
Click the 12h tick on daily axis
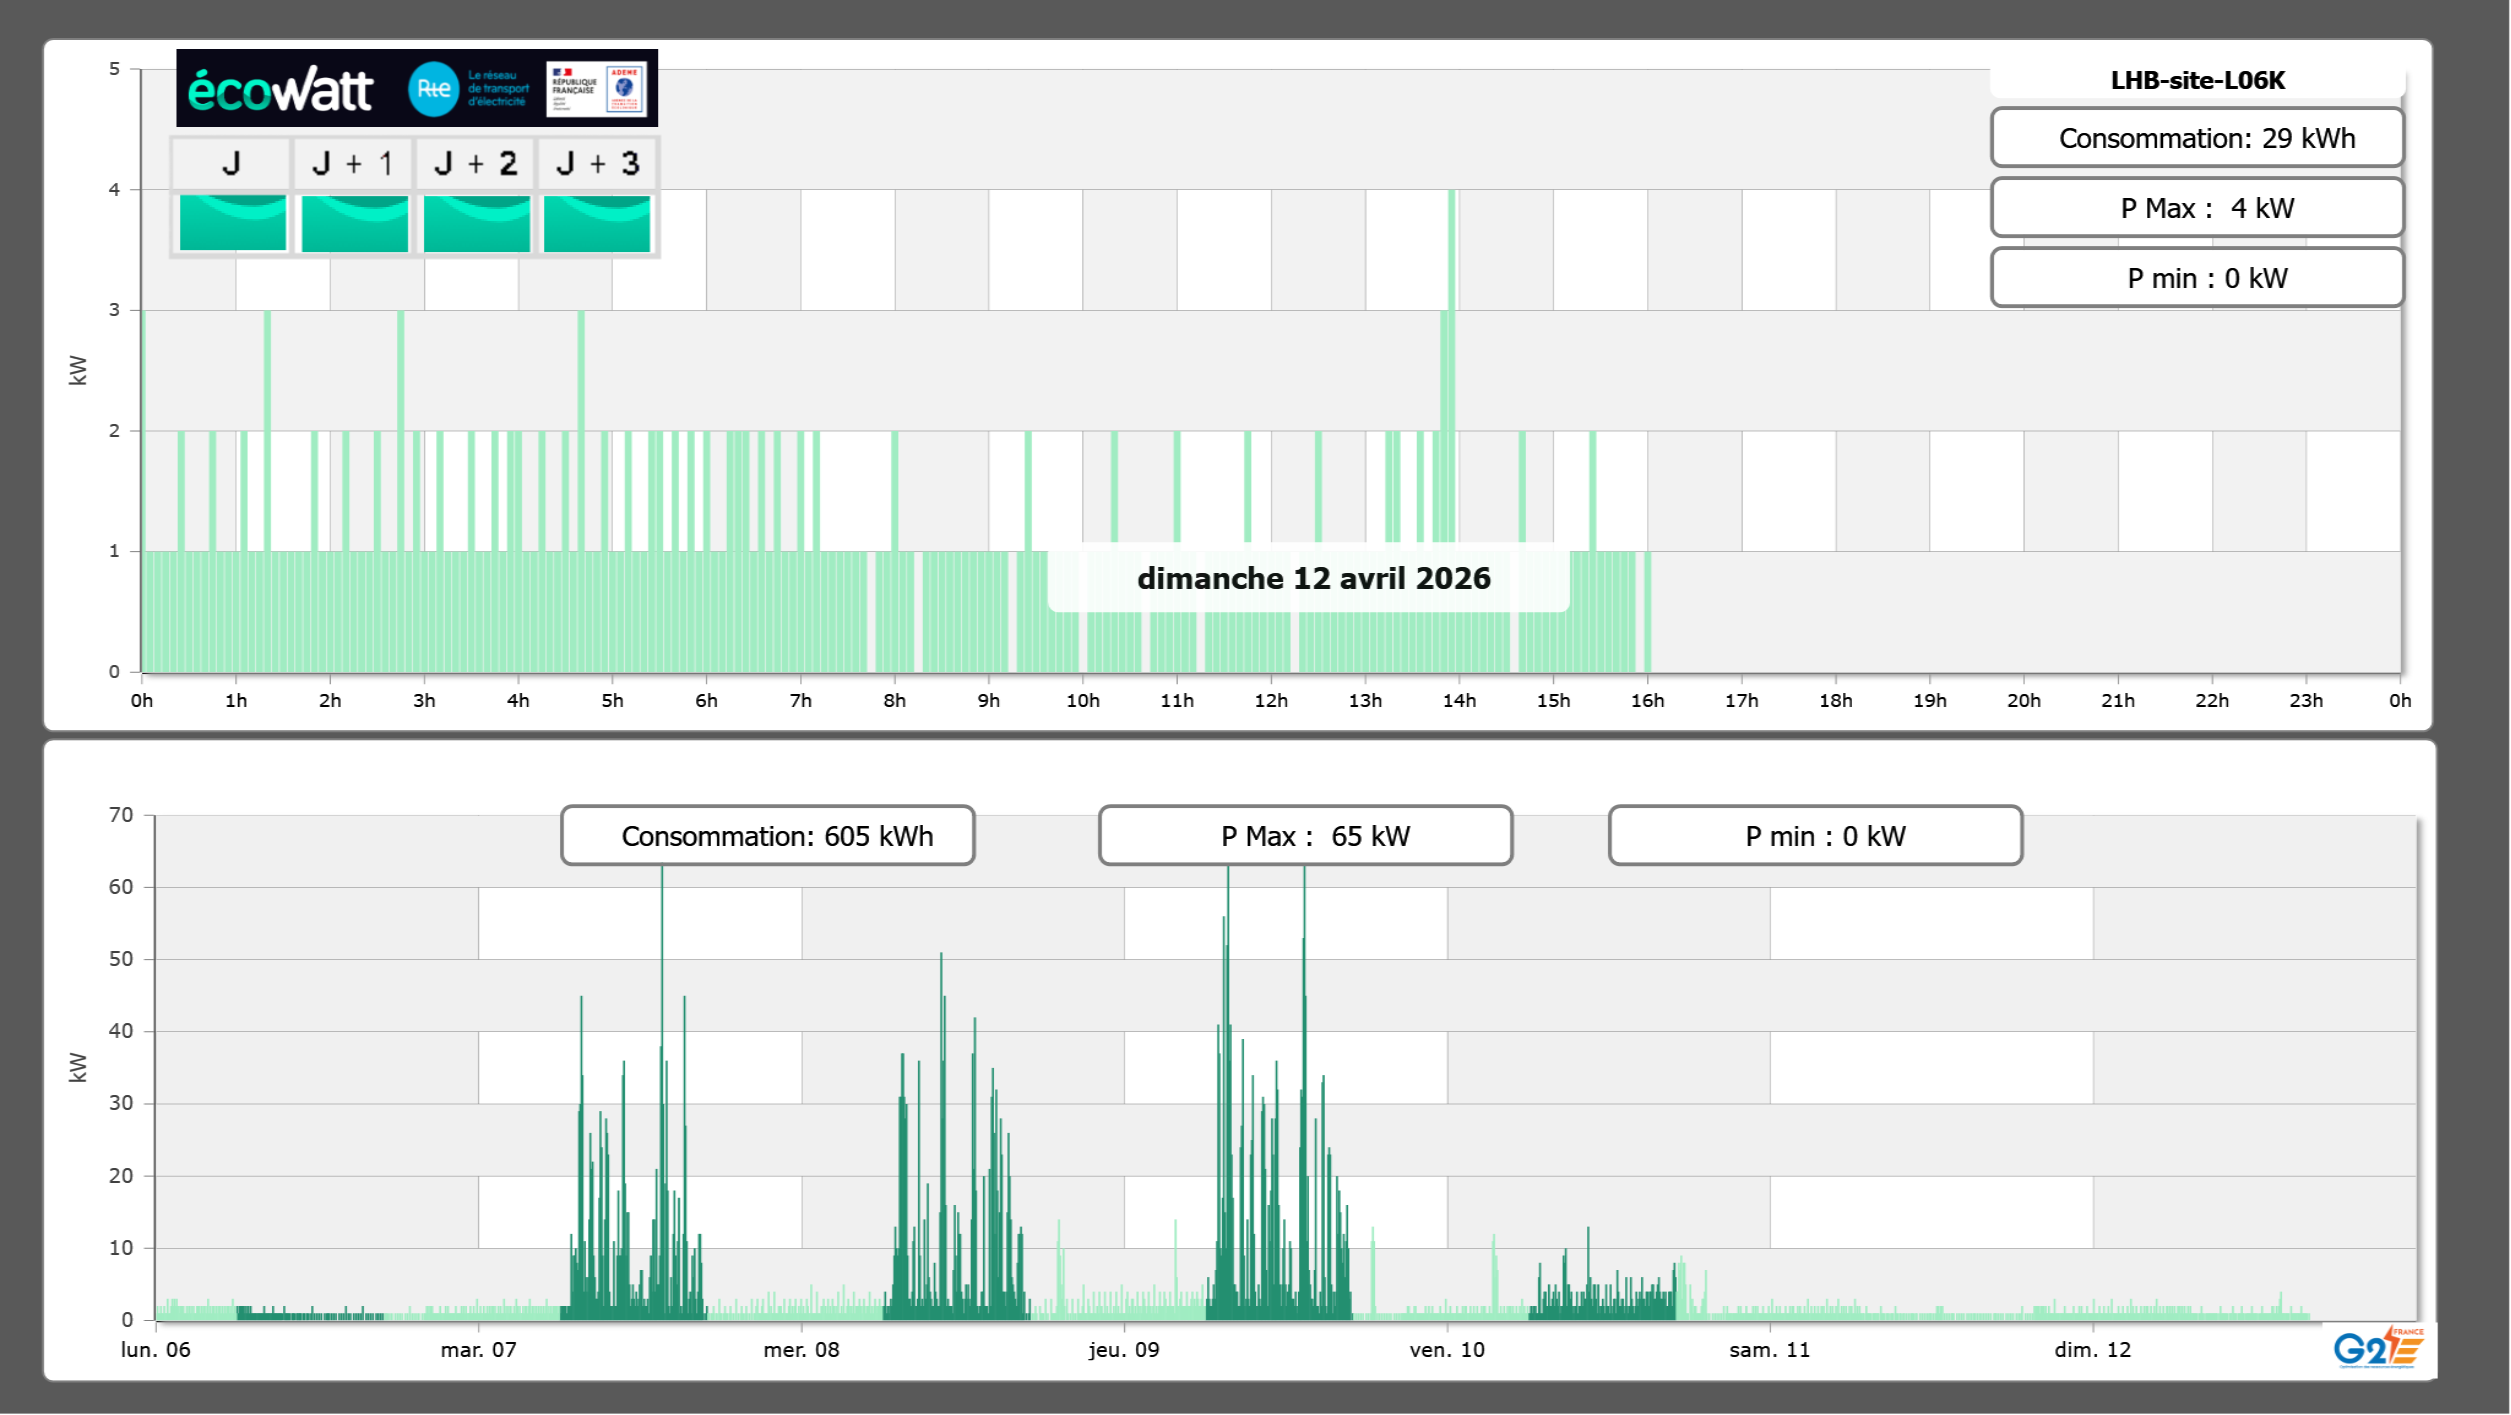coord(1271,701)
